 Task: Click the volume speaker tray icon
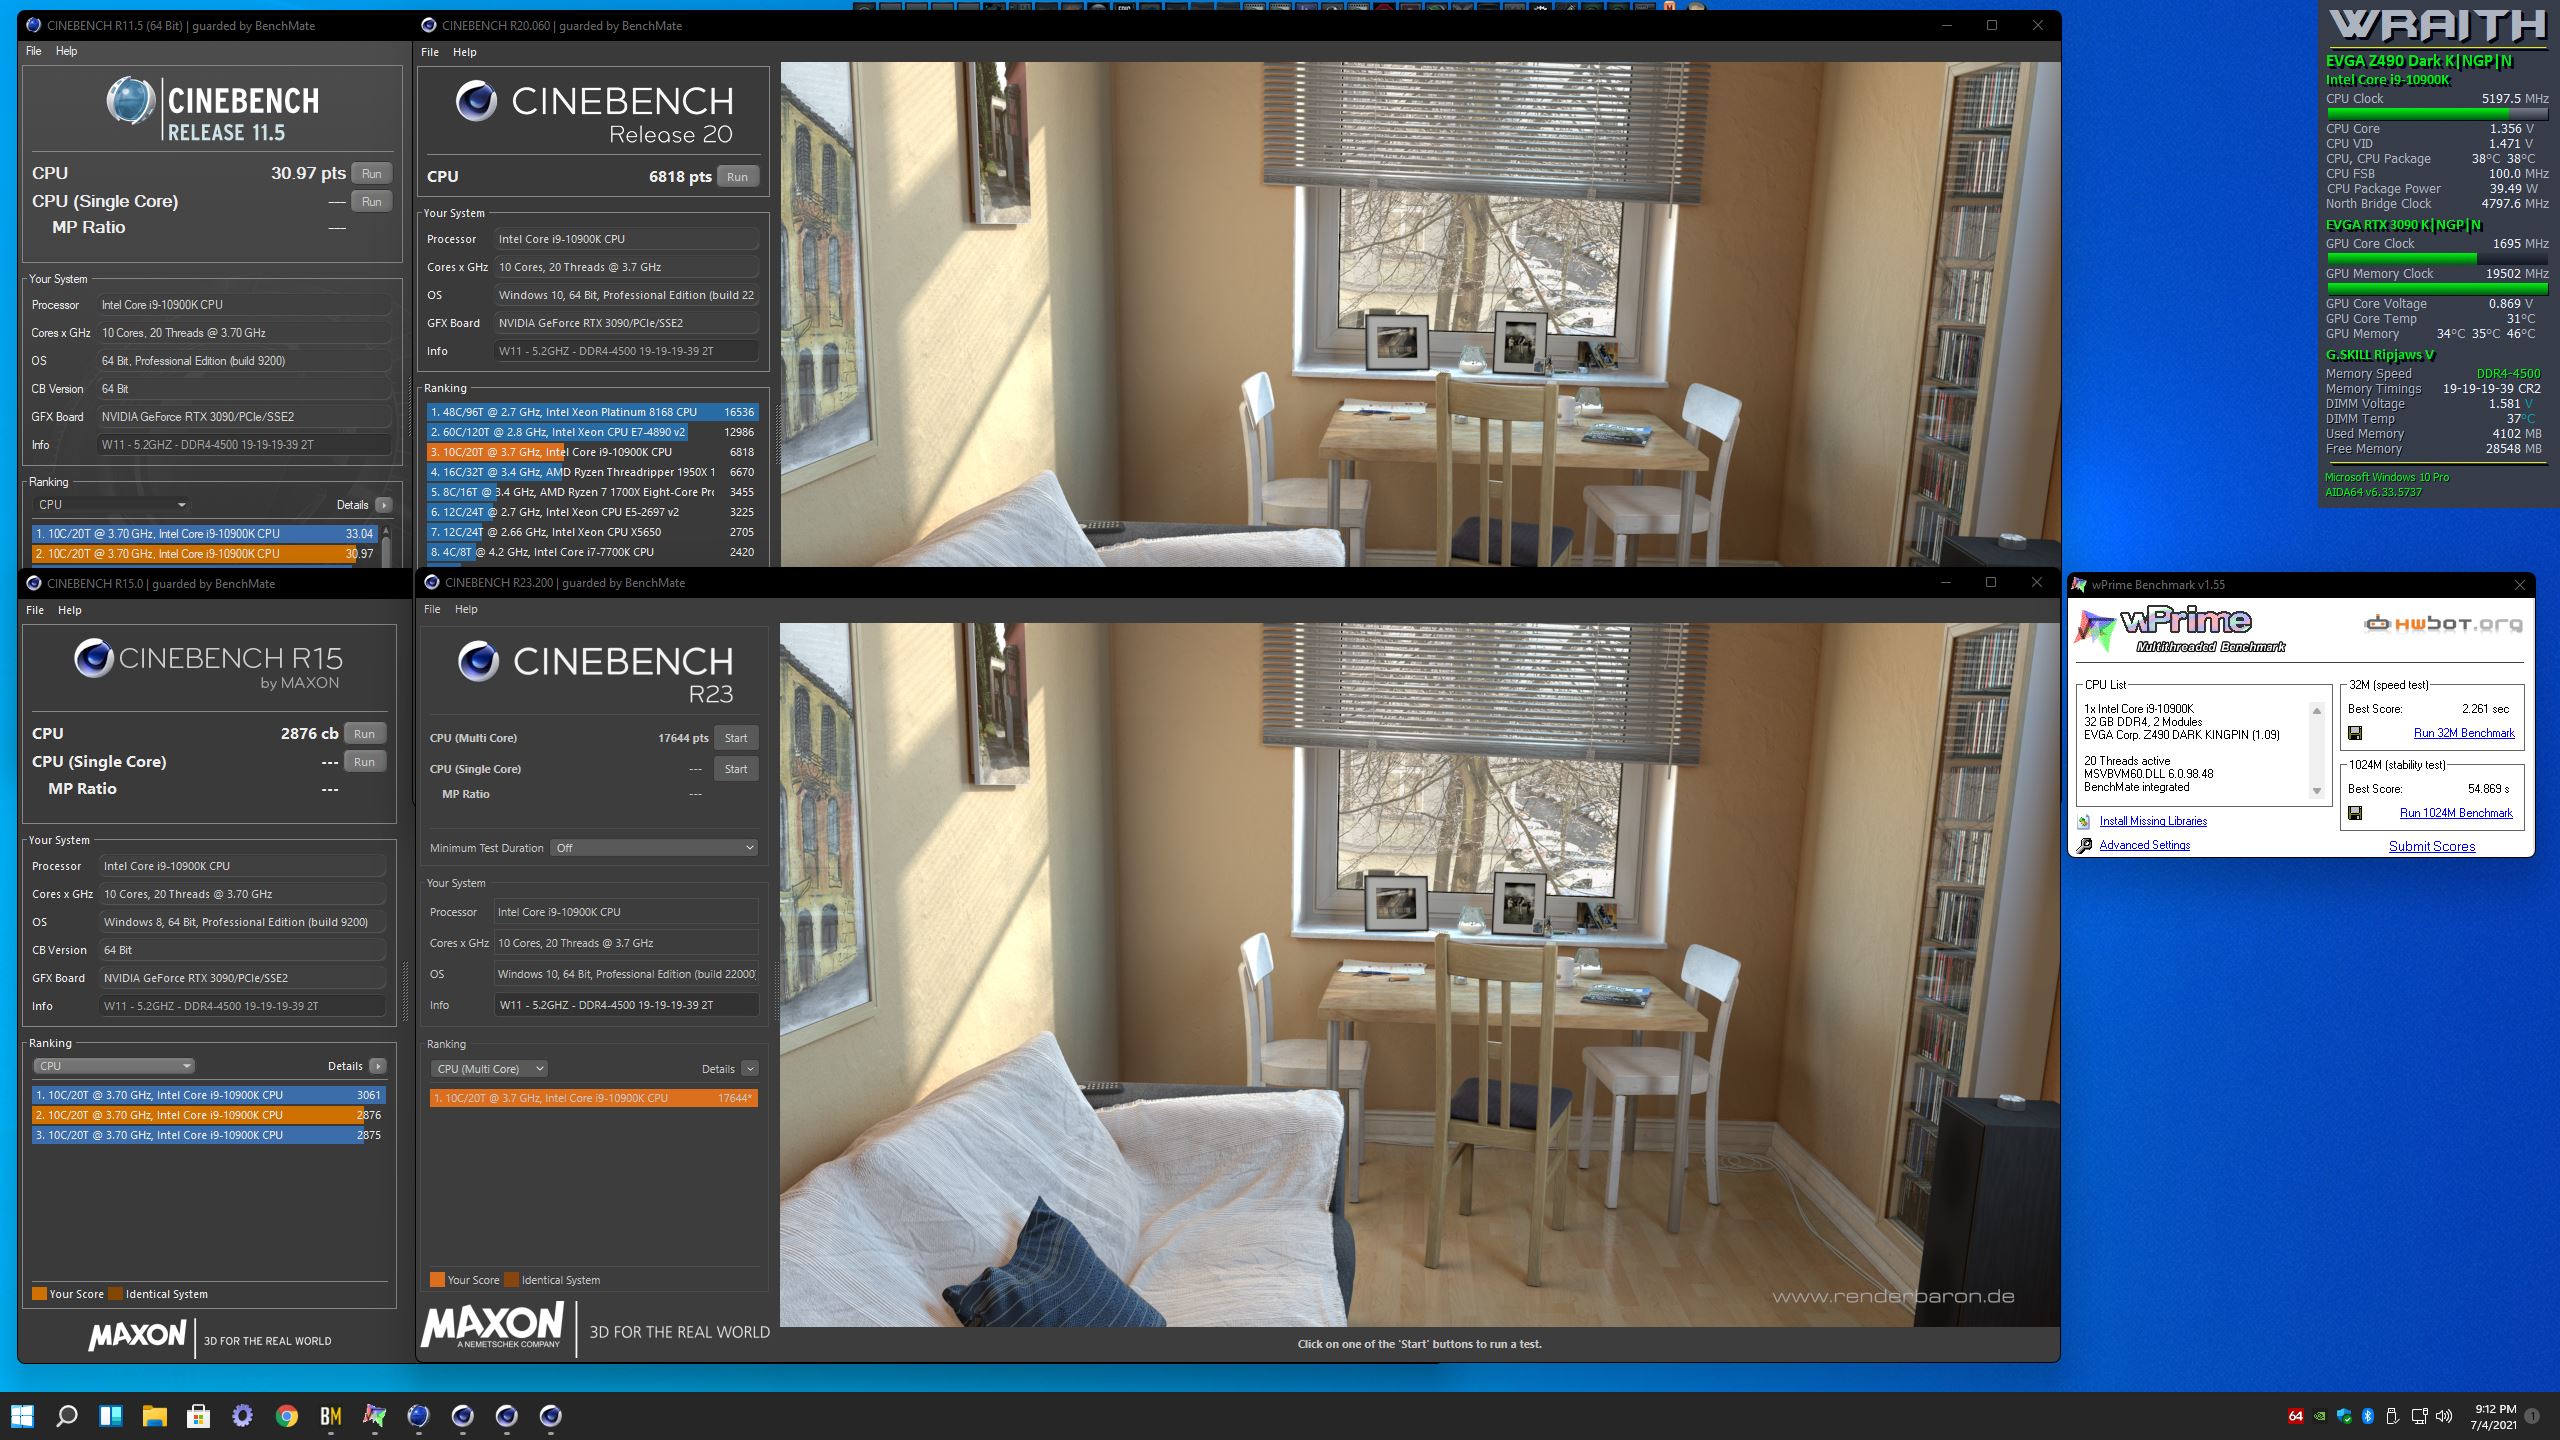[2444, 1416]
